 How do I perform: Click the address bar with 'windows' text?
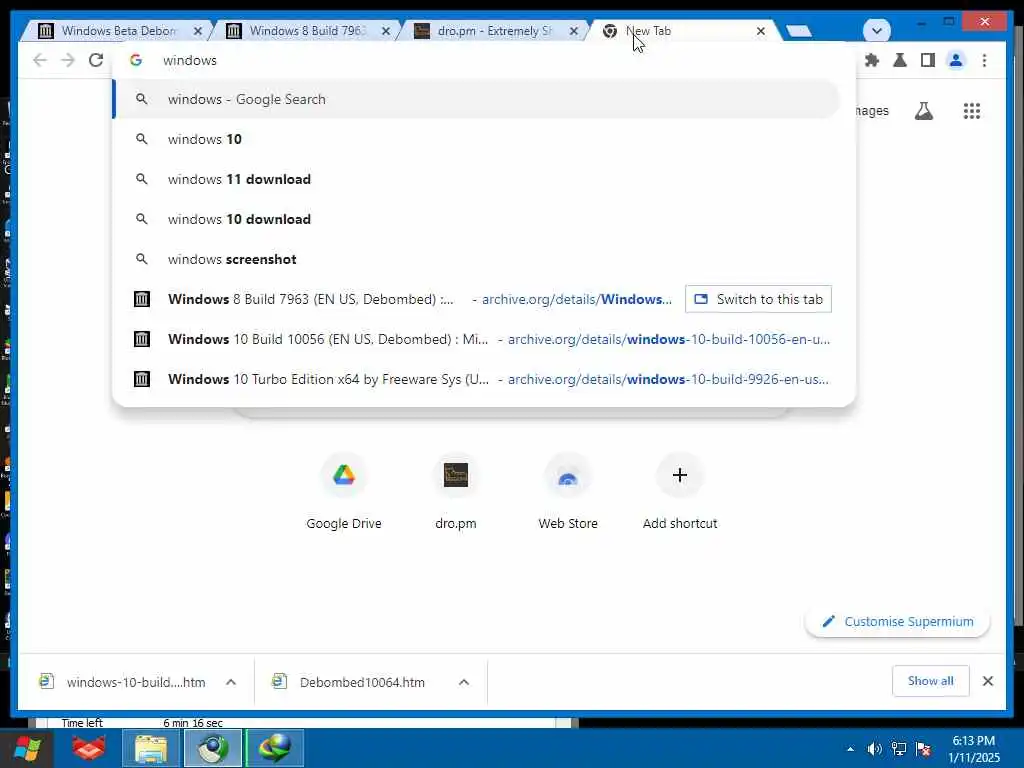[x=483, y=60]
